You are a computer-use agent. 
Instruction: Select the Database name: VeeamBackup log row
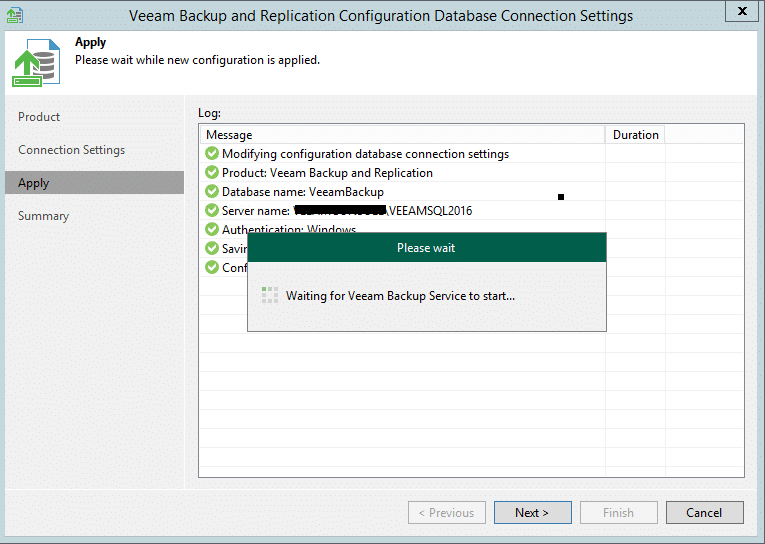tap(302, 191)
